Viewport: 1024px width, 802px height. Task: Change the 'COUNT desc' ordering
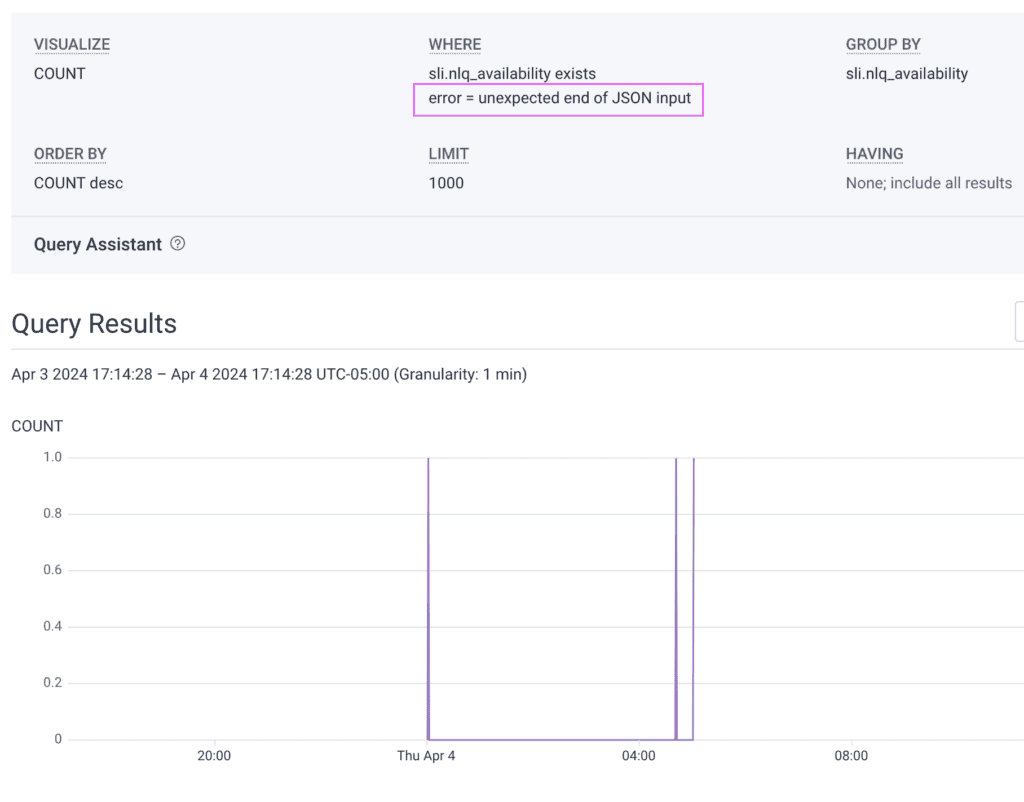coord(78,183)
